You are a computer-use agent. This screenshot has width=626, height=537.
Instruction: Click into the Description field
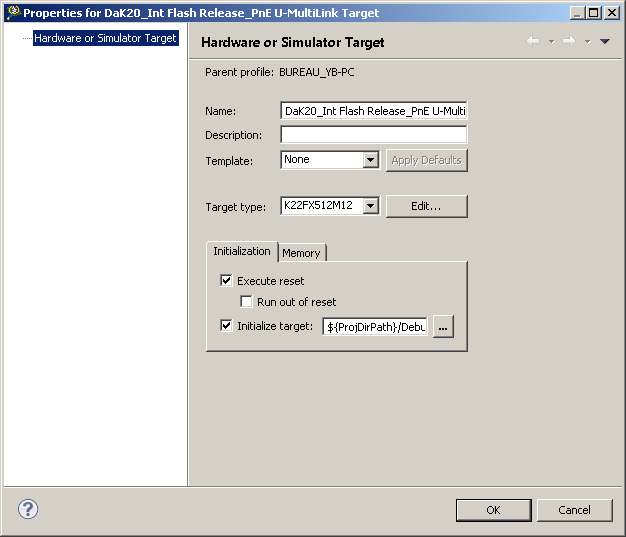pyautogui.click(x=374, y=135)
